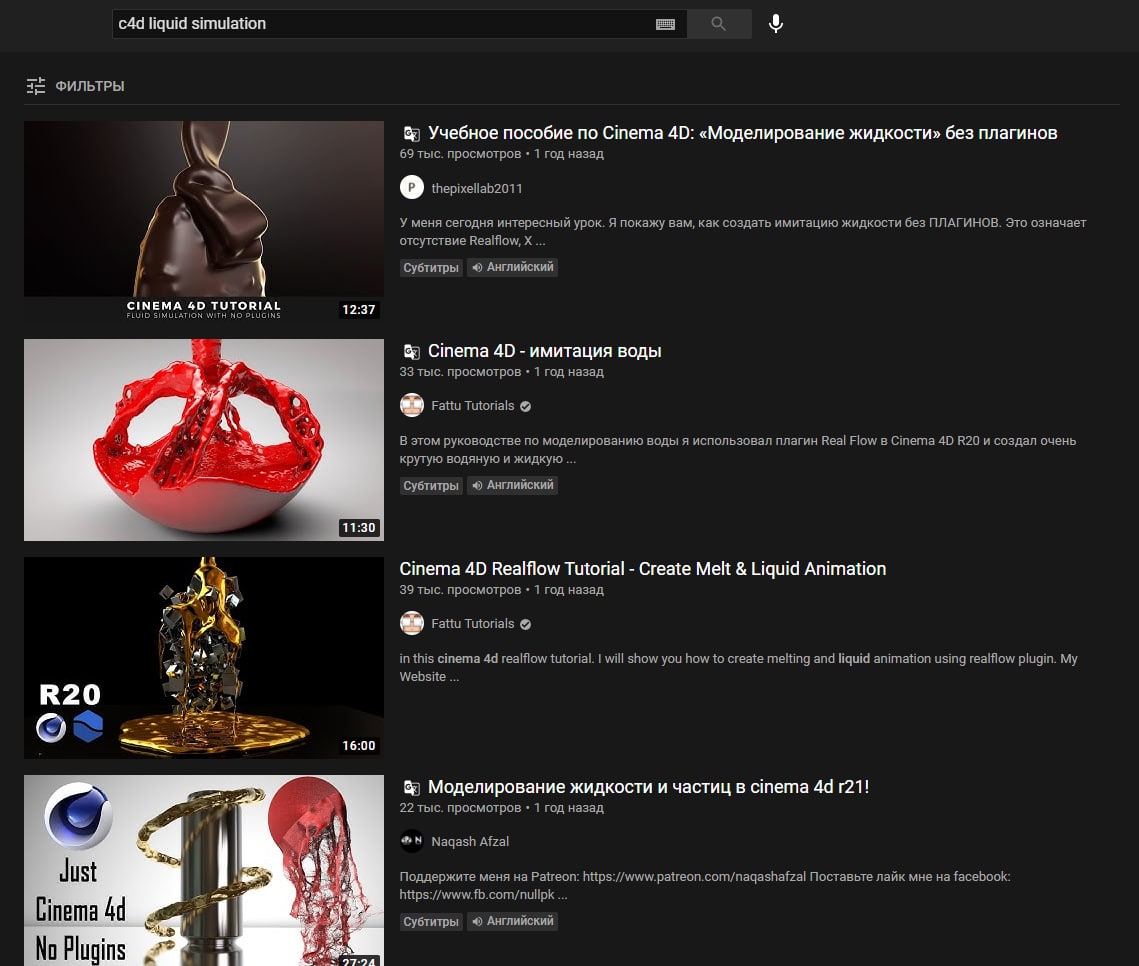Click '33 тыс. просмотров • 1 год назад'
Image resolution: width=1139 pixels, height=966 pixels.
pyautogui.click(x=501, y=372)
